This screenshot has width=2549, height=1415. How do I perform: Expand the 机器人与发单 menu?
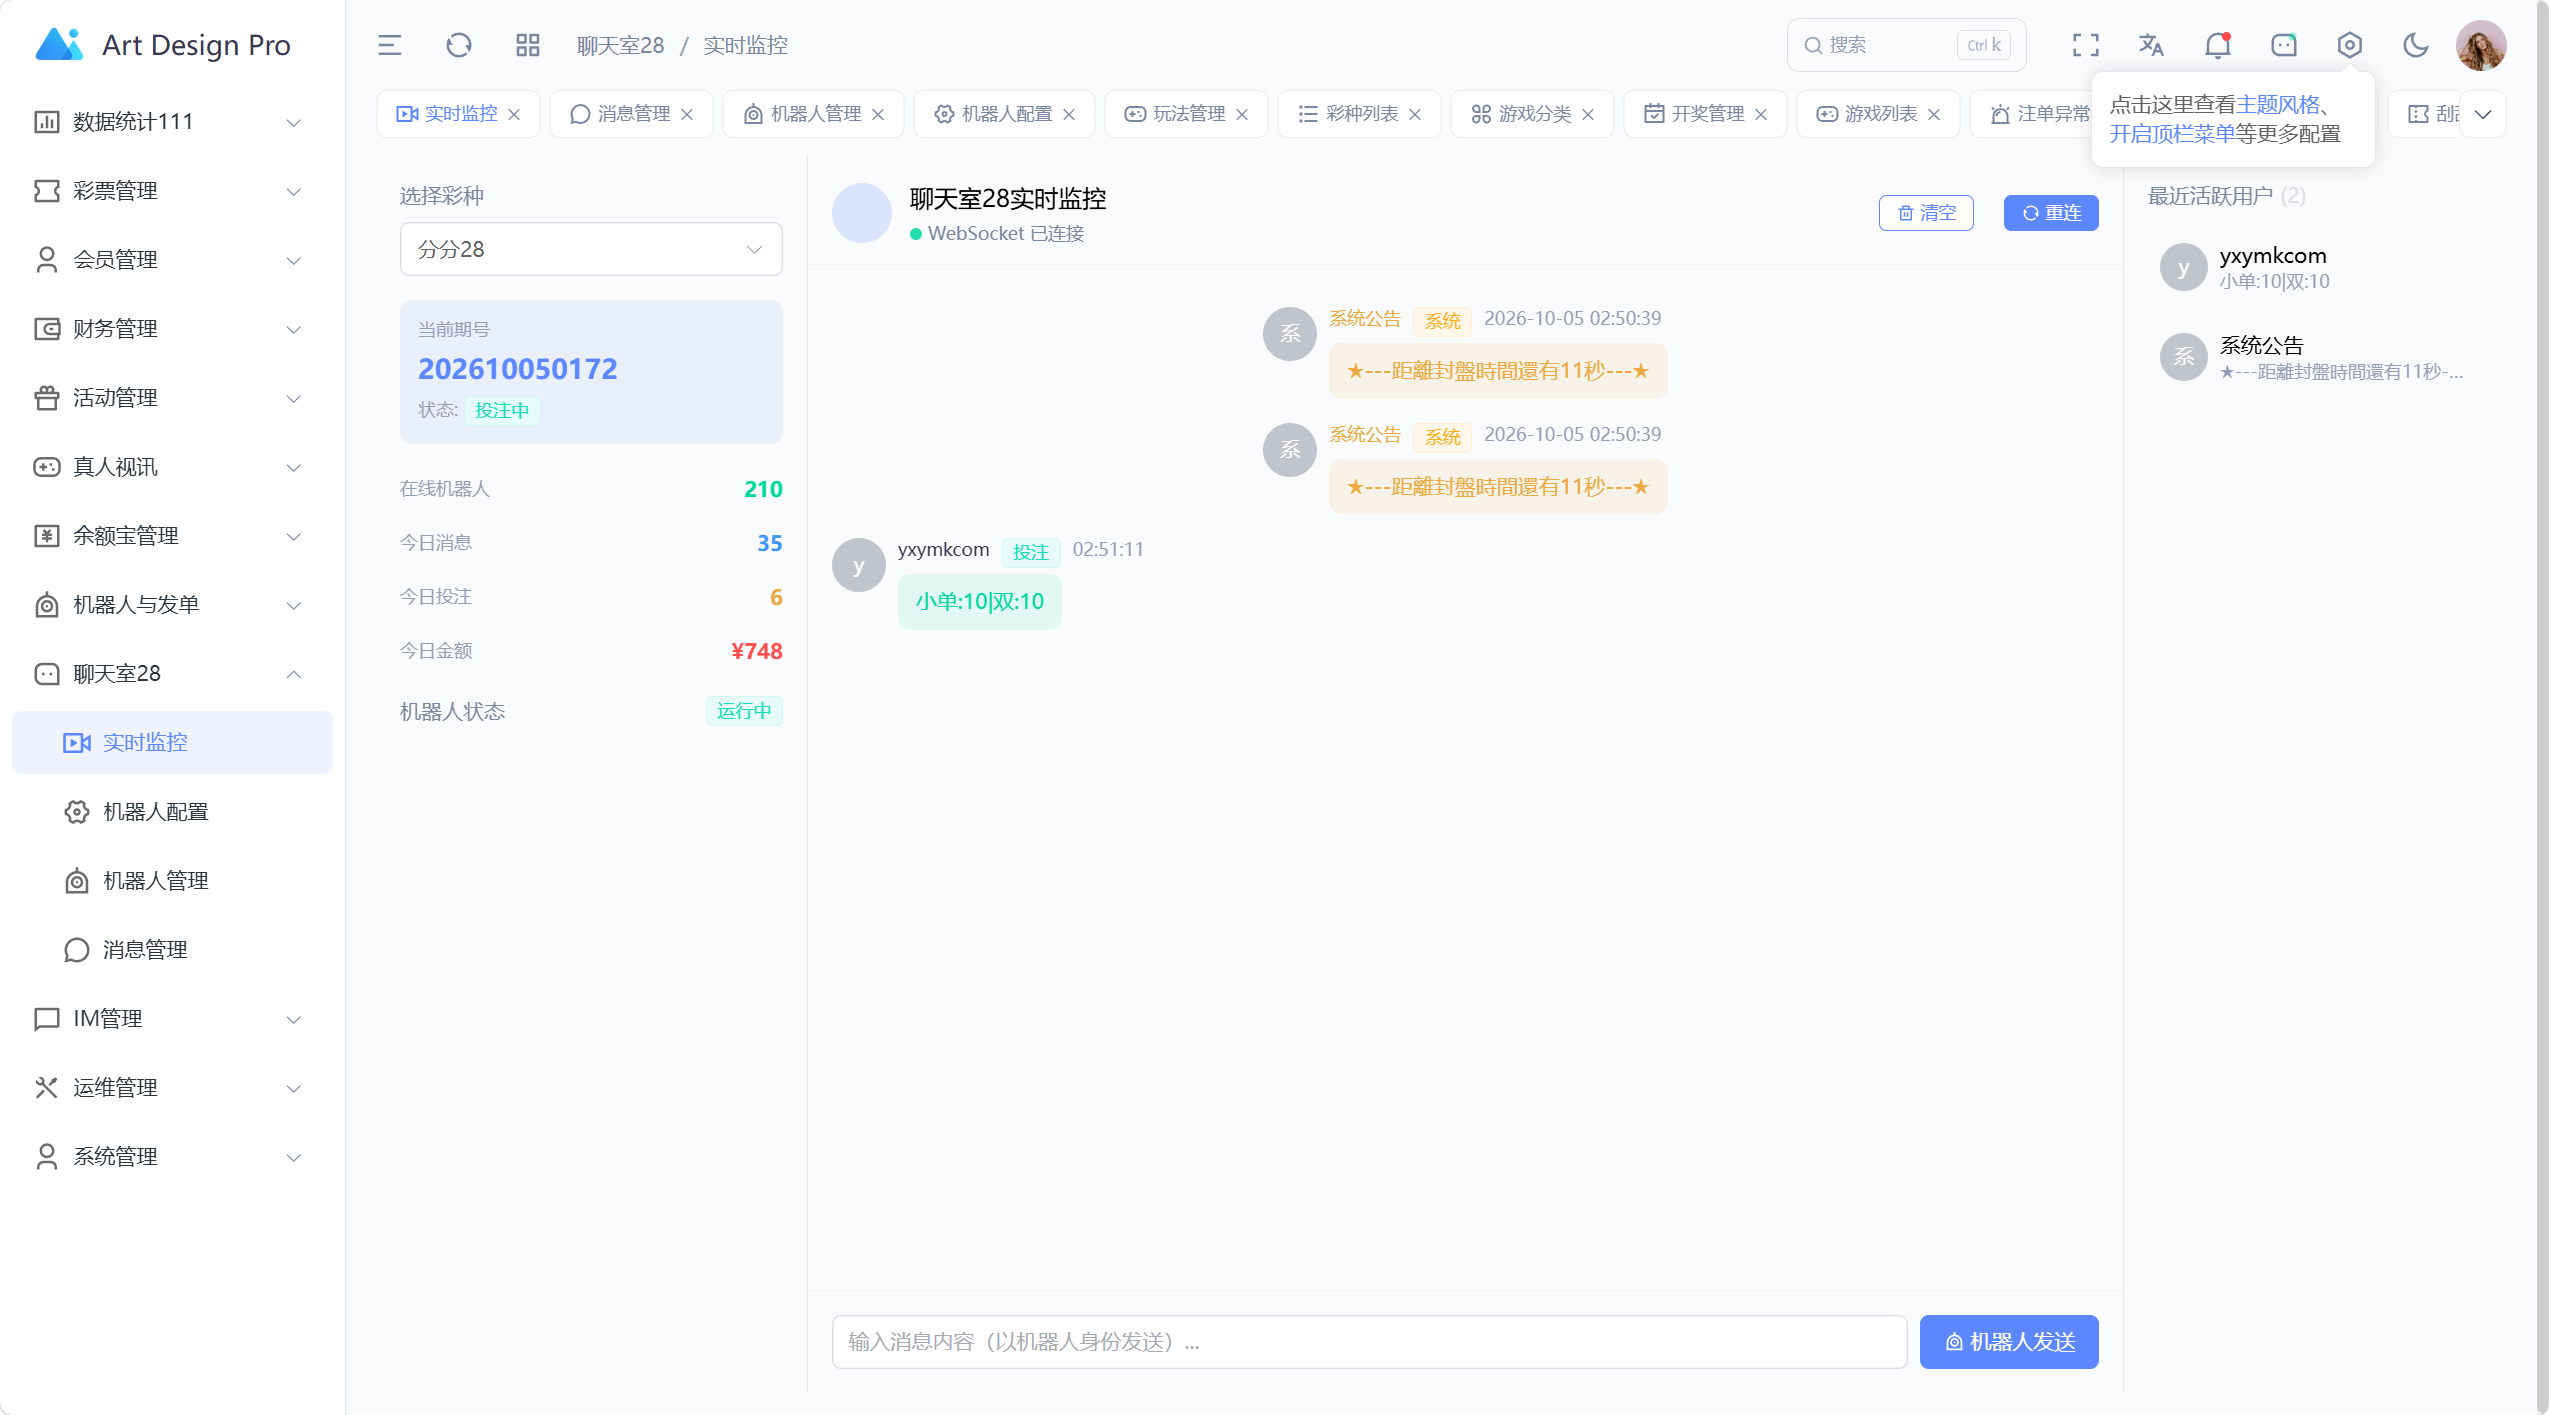172,605
